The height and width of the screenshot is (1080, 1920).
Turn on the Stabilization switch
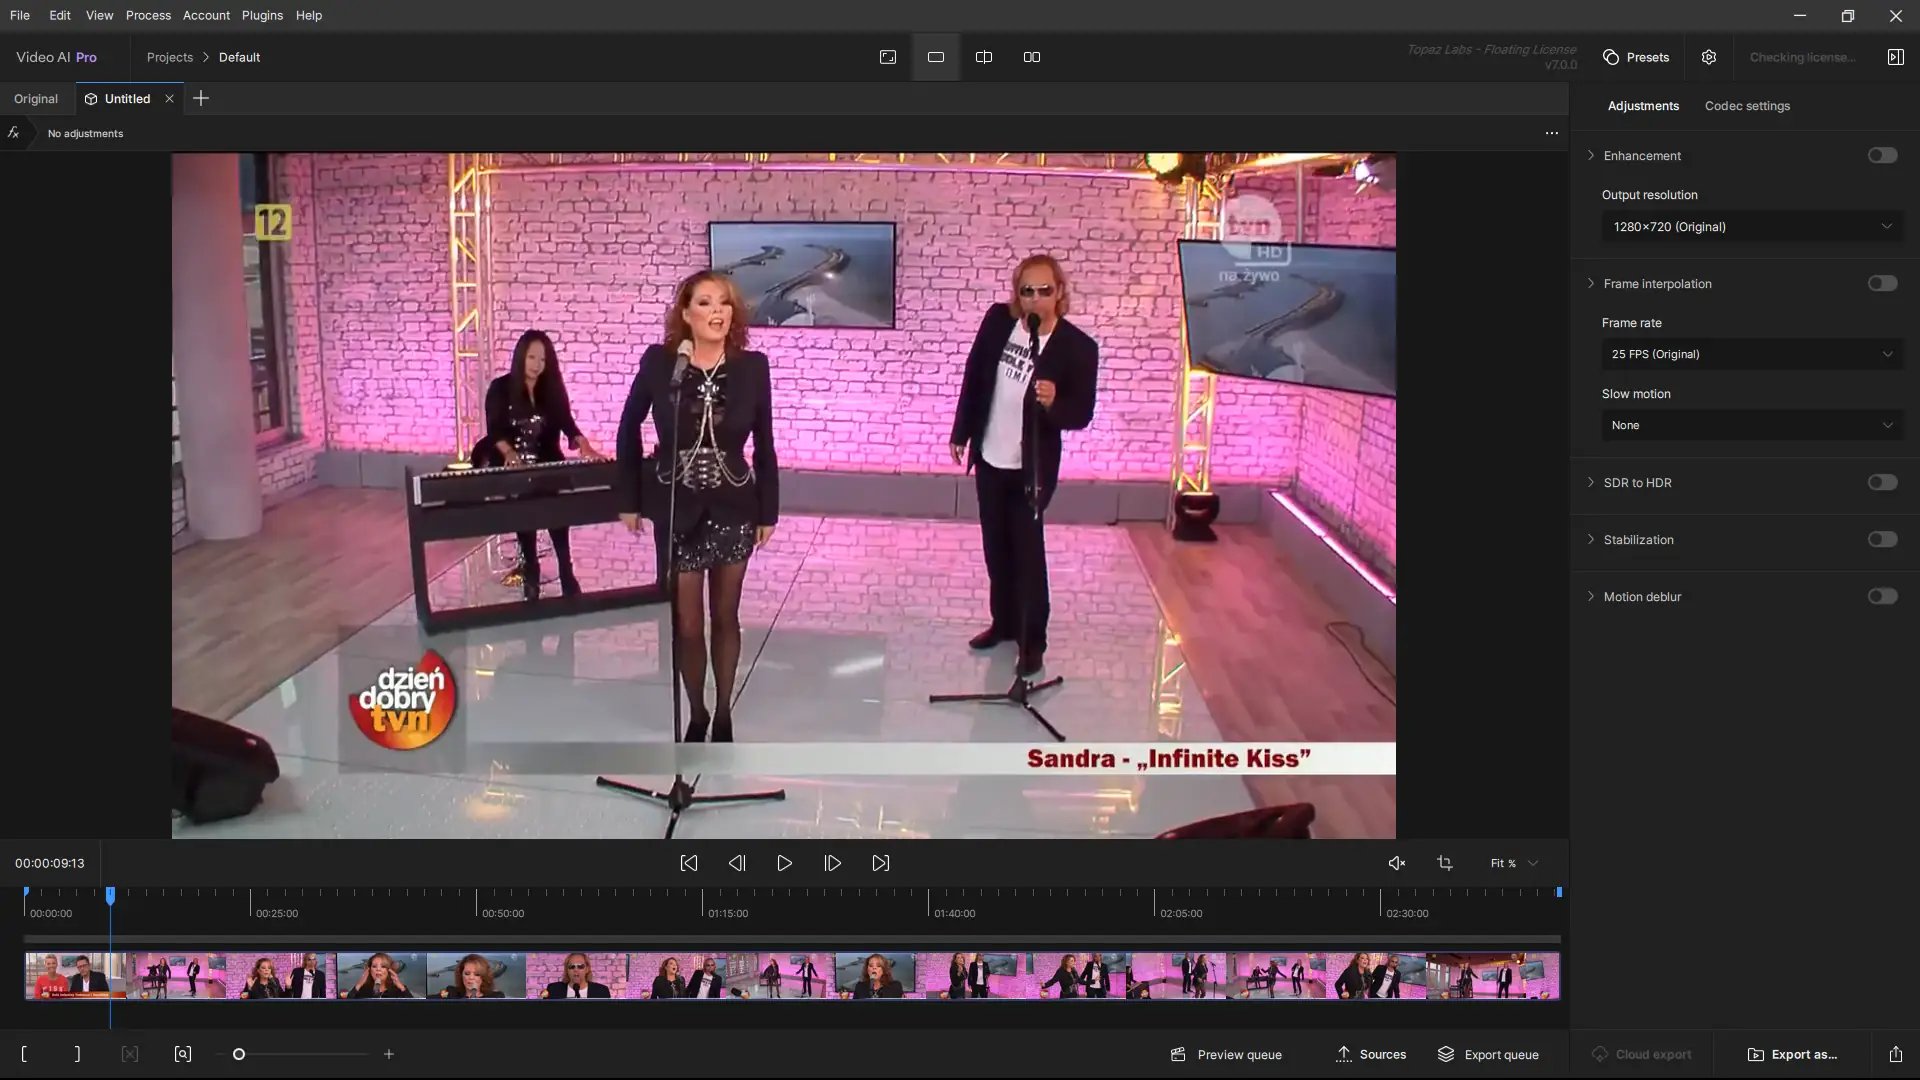coord(1882,539)
